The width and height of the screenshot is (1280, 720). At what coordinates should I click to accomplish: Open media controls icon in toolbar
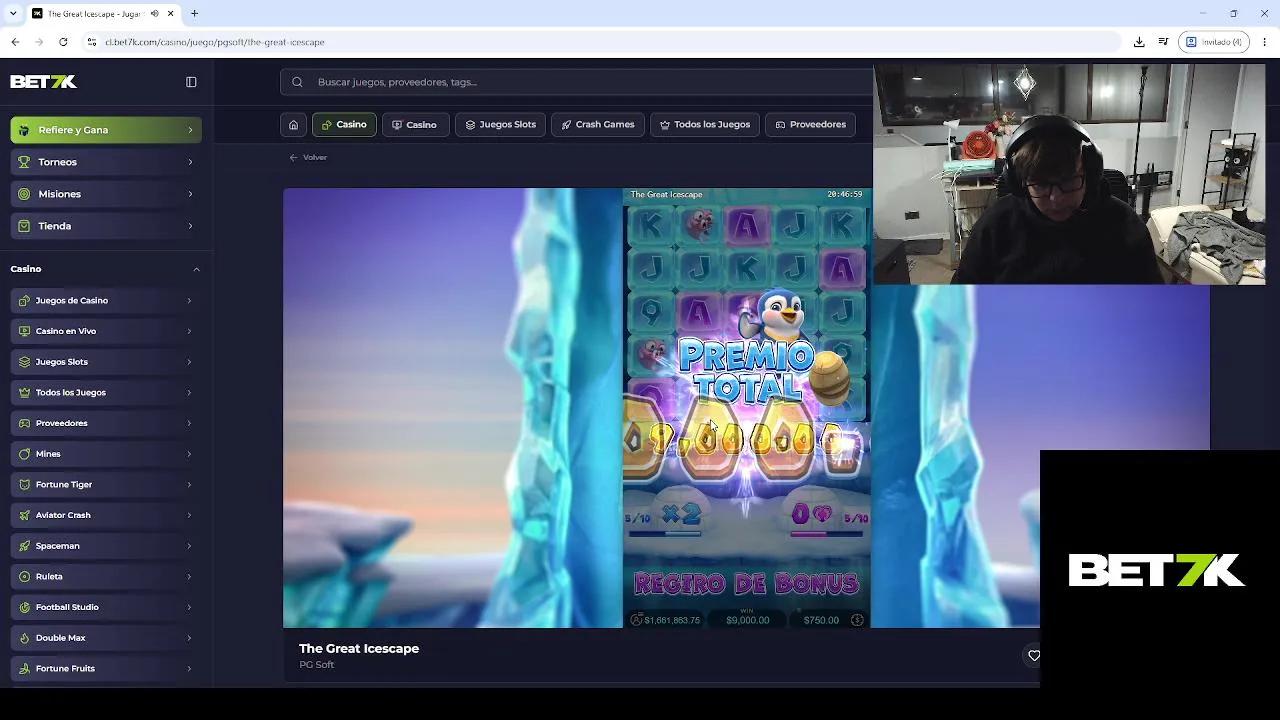pos(1163,42)
